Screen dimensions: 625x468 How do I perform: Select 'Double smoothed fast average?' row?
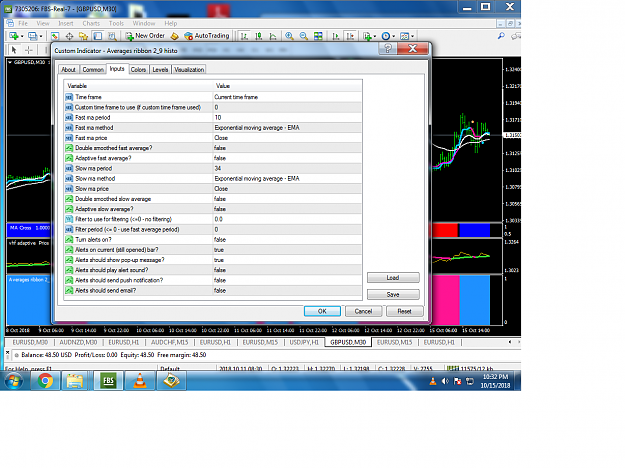tap(213, 148)
